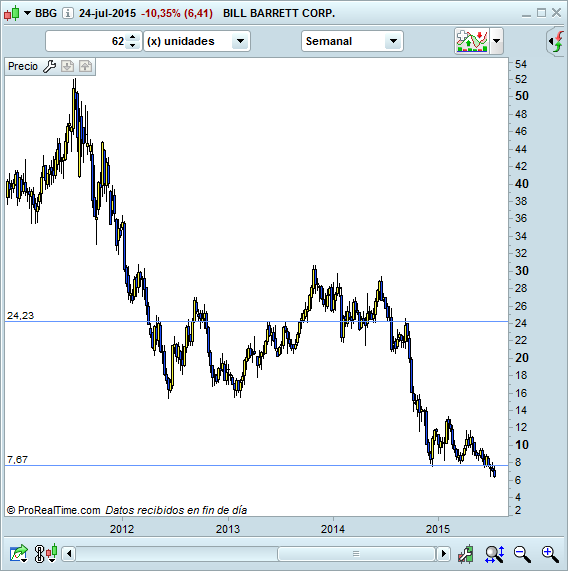568x571 pixels.
Task: Move the Precio panel down
Action: pyautogui.click(x=67, y=66)
